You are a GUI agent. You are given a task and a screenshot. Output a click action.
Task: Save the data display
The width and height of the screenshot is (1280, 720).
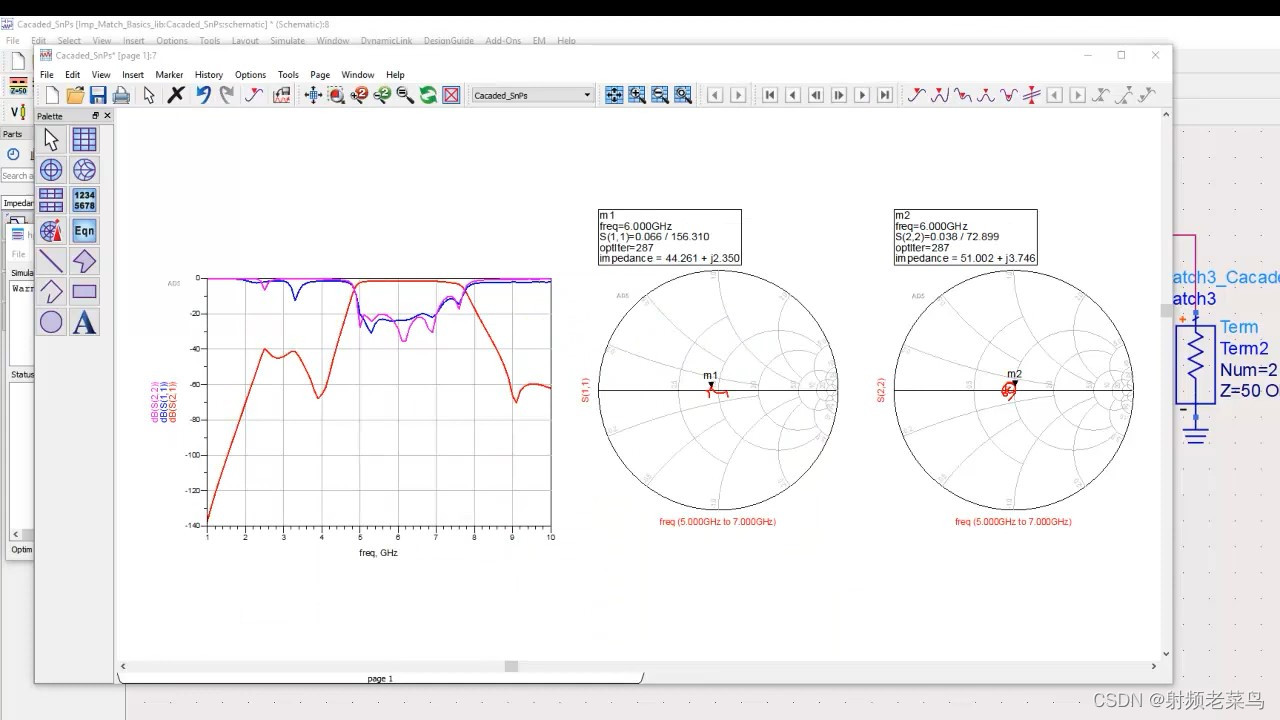point(98,95)
